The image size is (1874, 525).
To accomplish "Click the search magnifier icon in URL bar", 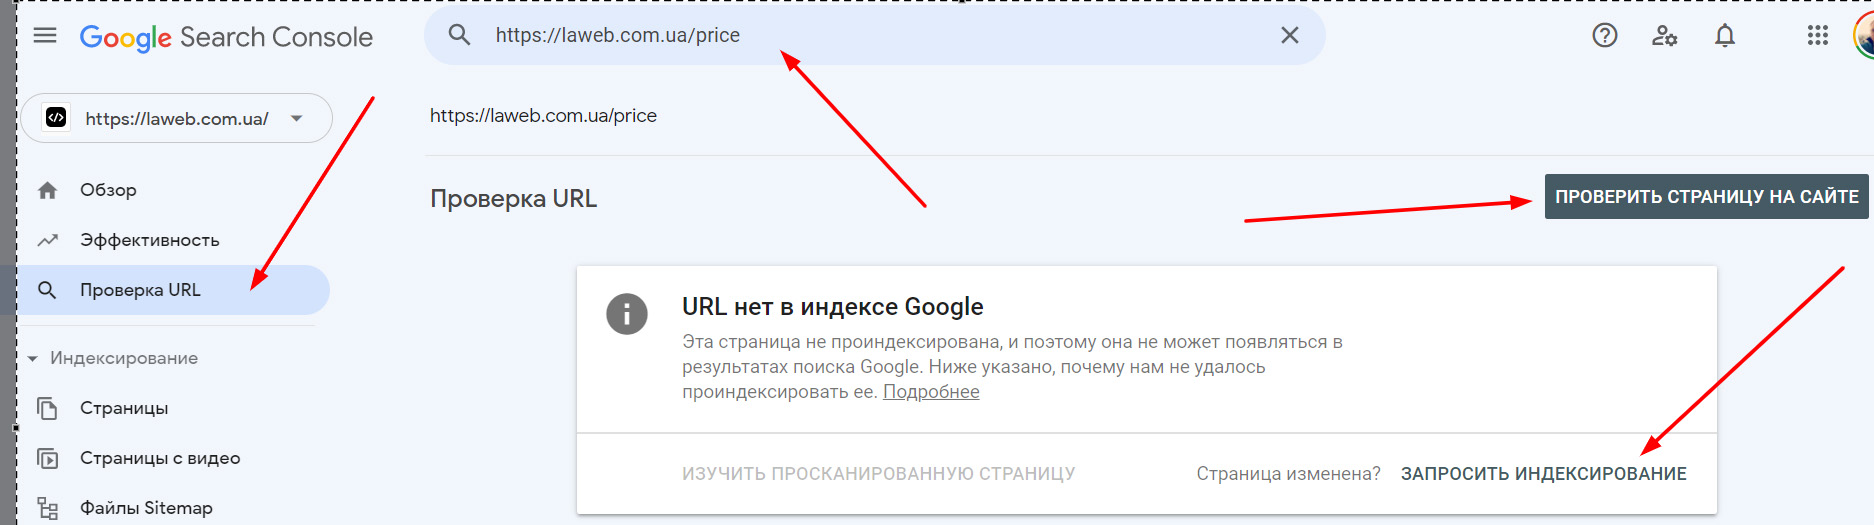I will pos(459,35).
